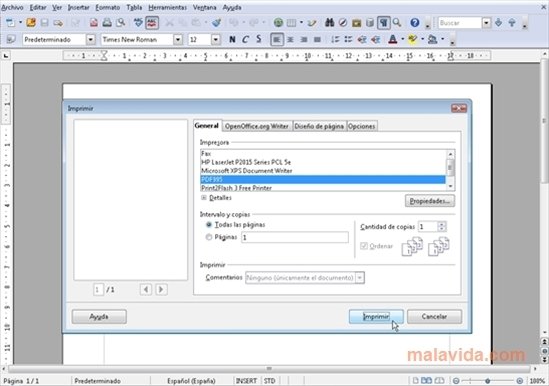The image size is (549, 386).
Task: Open the Herramientas menu
Action: point(167,7)
